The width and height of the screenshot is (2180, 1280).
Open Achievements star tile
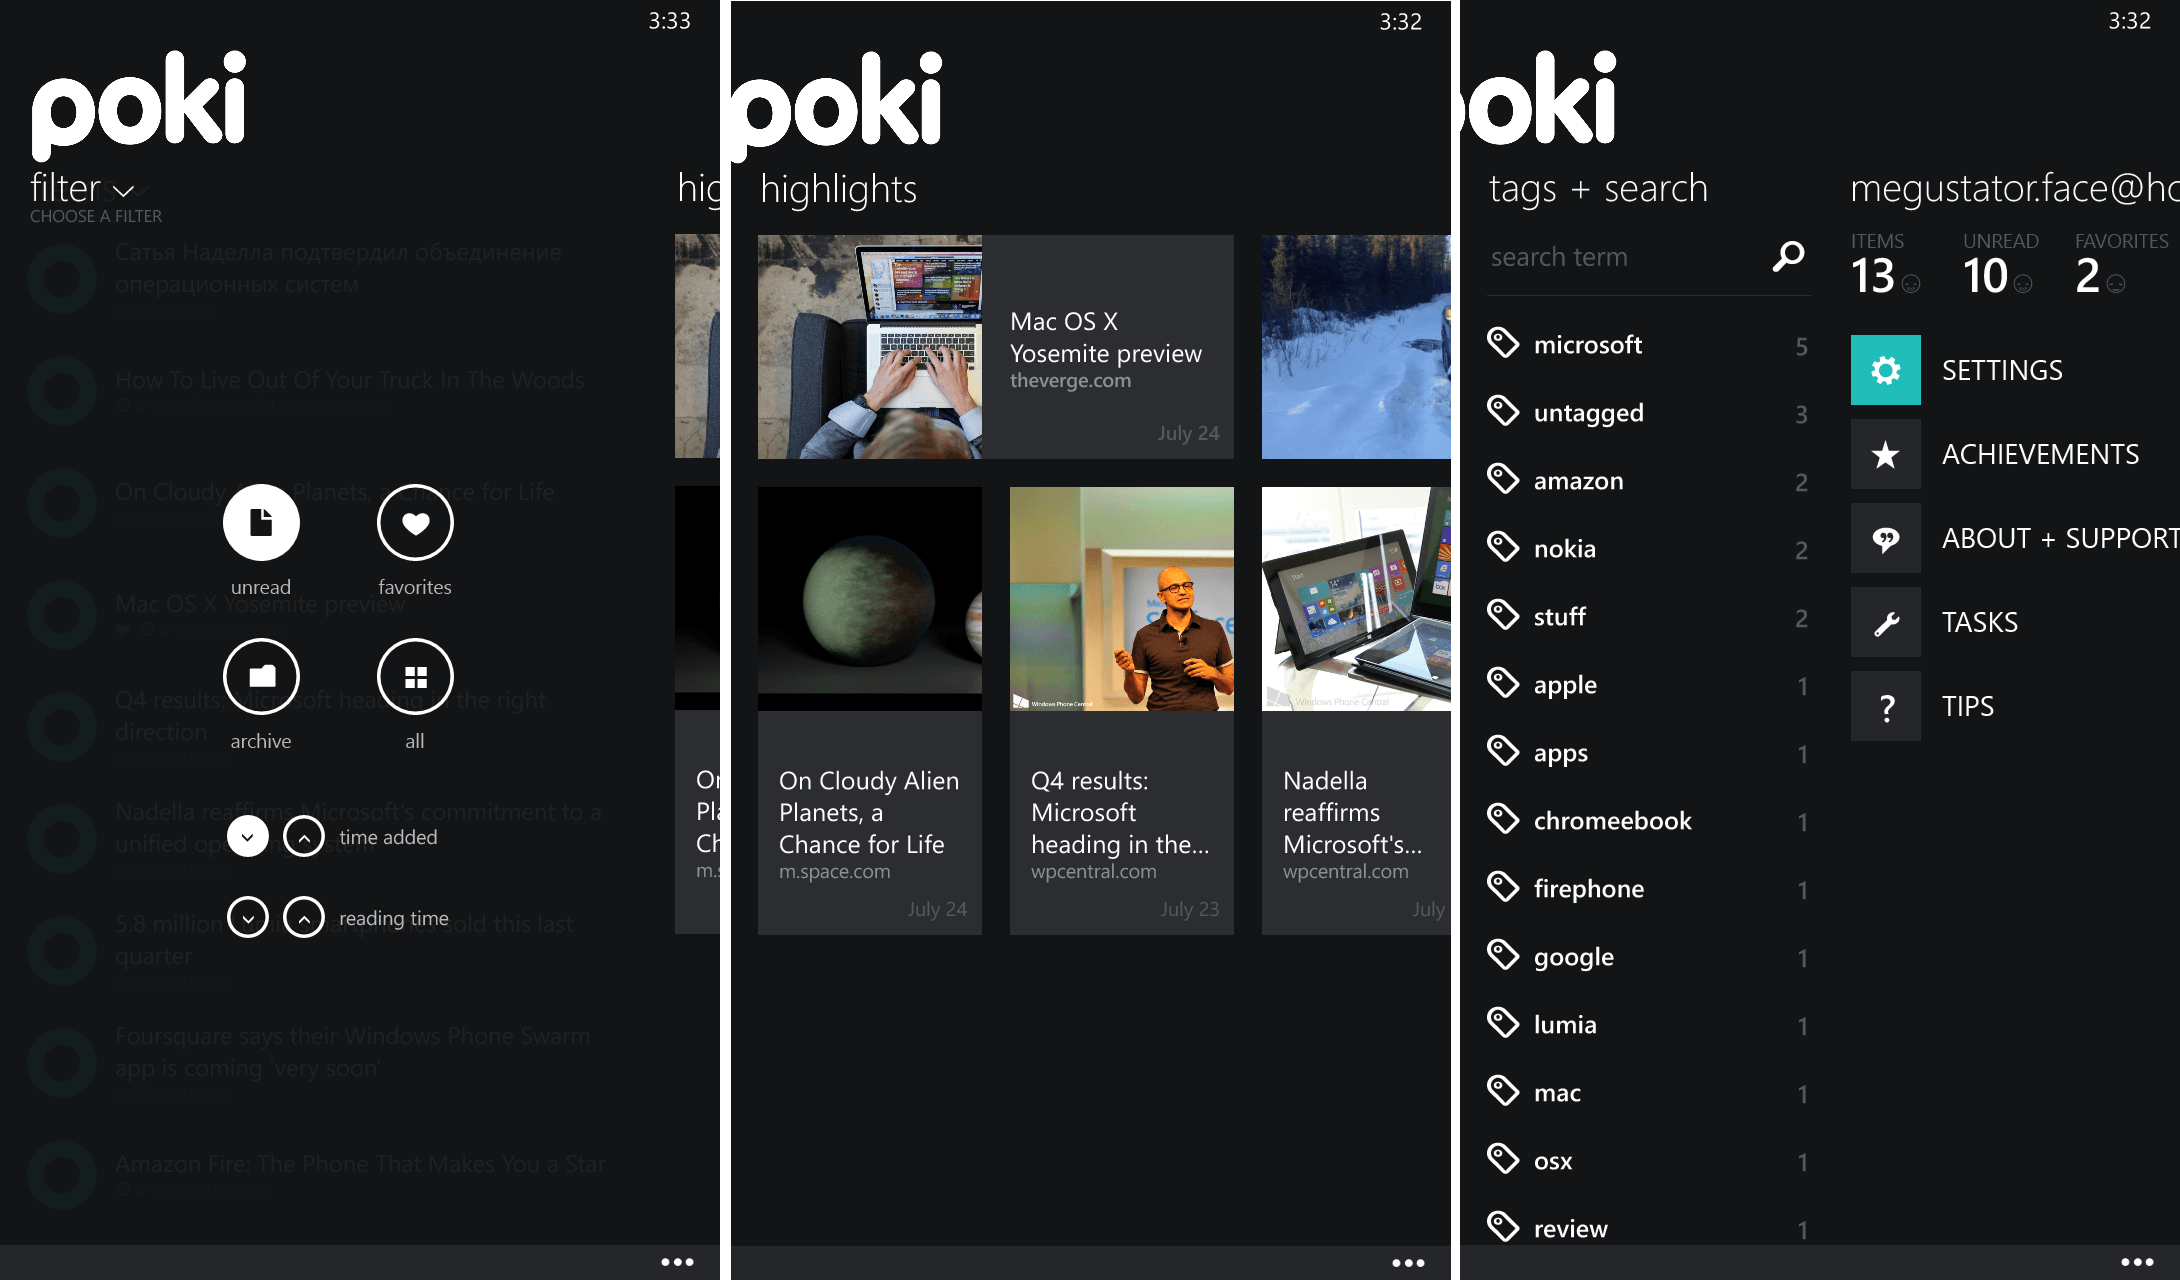coord(1885,454)
